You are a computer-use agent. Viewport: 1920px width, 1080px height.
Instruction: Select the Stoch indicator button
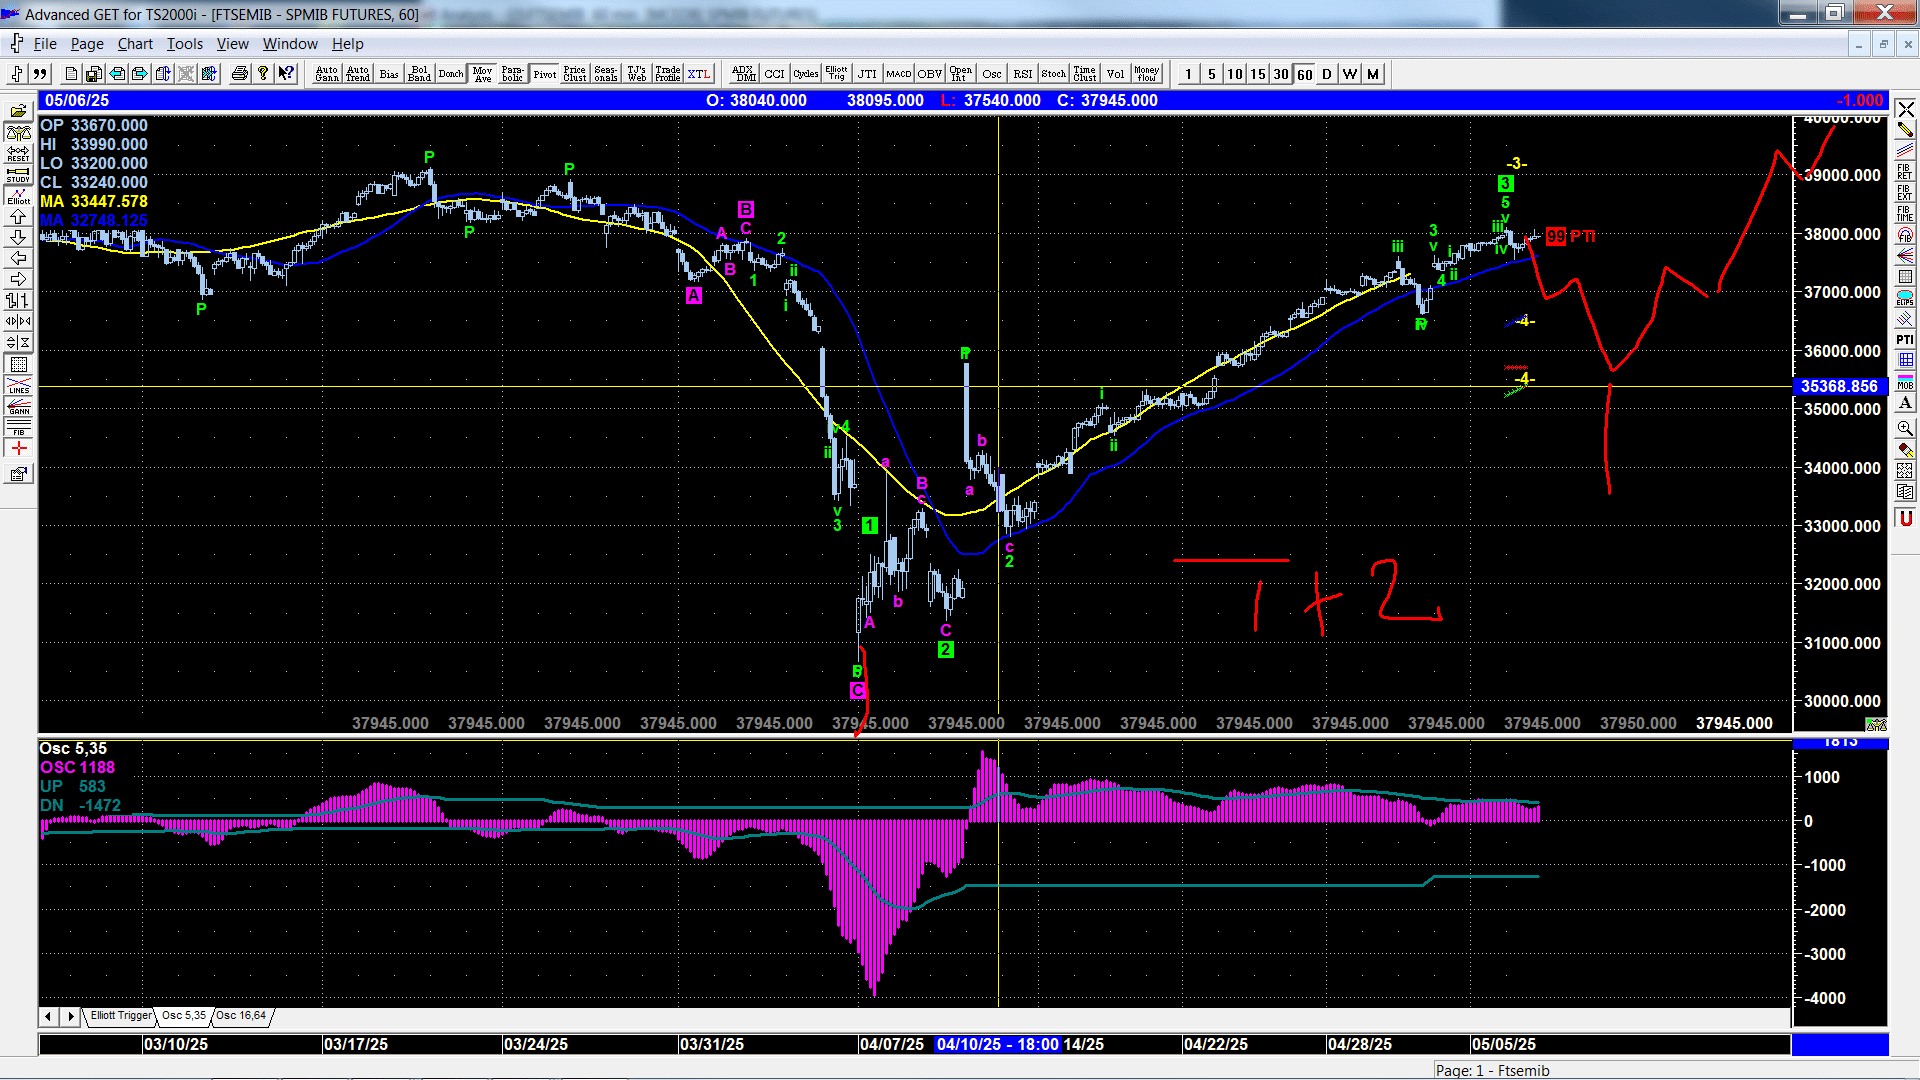pyautogui.click(x=1054, y=74)
